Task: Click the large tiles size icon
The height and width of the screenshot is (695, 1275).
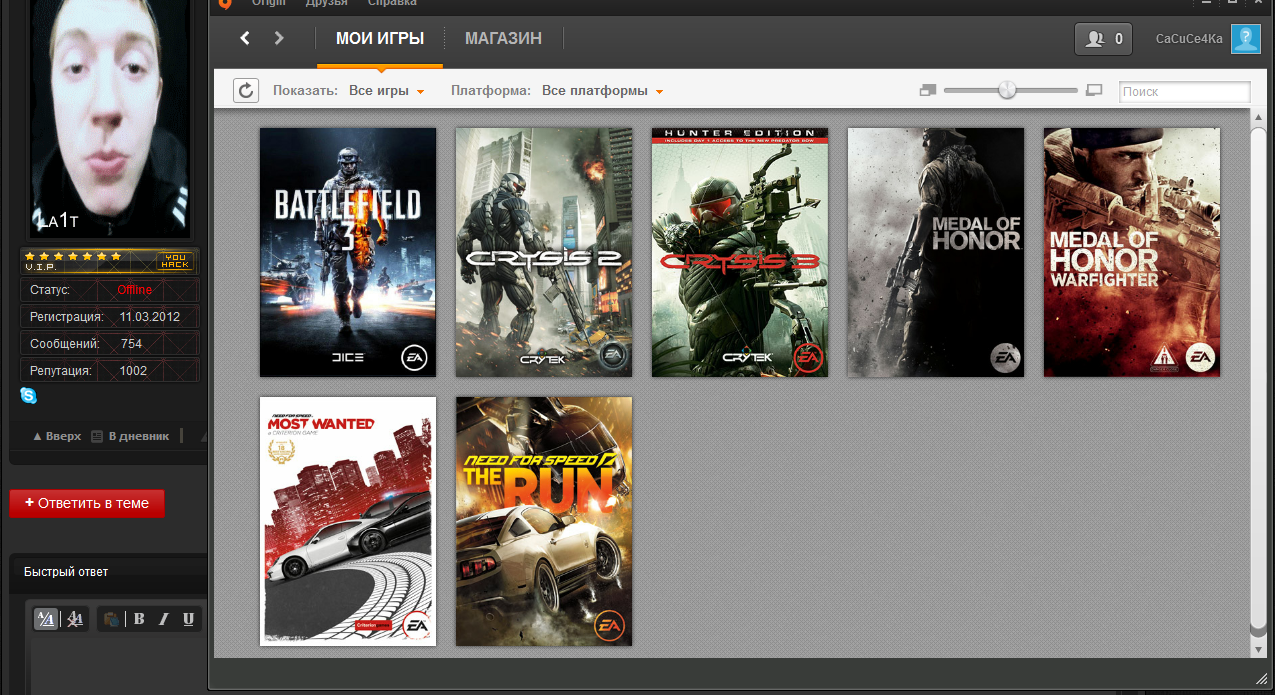Action: 1094,90
